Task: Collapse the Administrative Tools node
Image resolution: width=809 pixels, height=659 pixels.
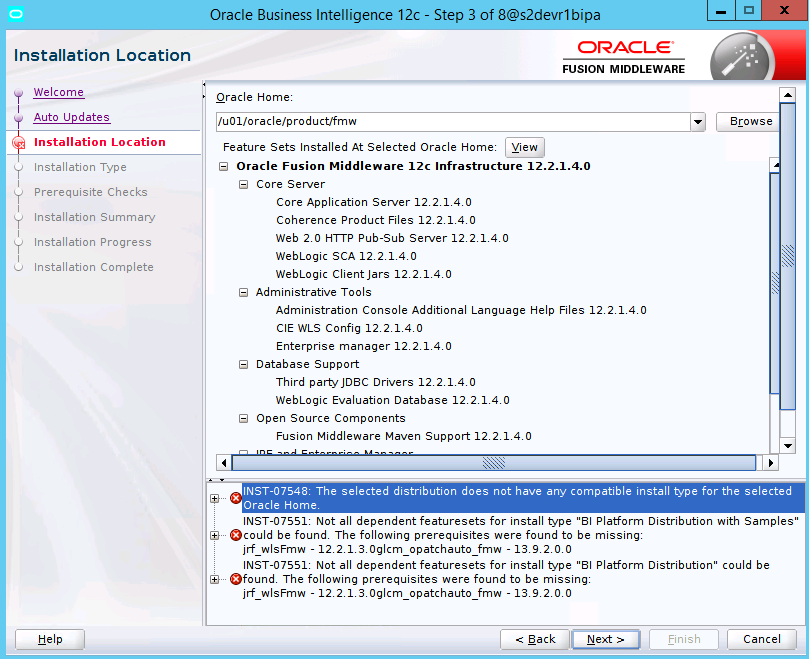Action: 244,293
